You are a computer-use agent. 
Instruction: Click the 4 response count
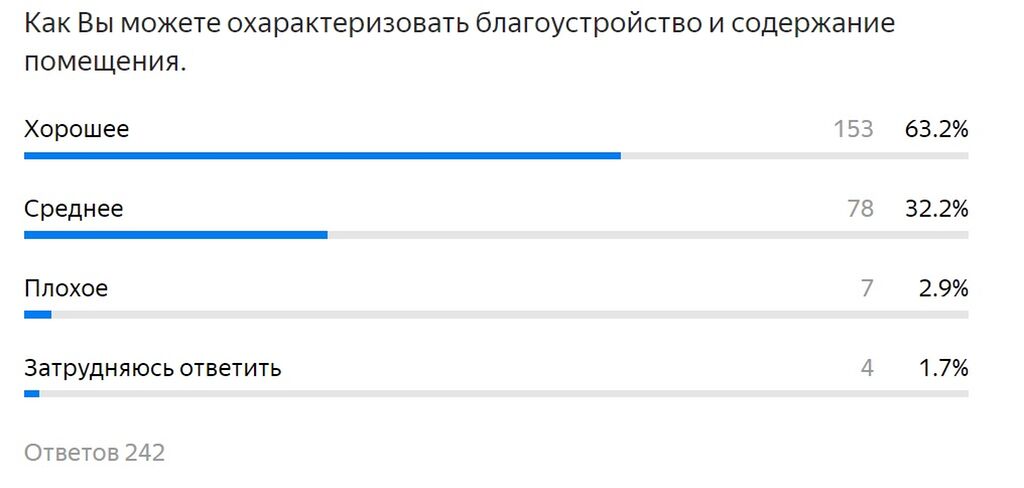tap(866, 368)
